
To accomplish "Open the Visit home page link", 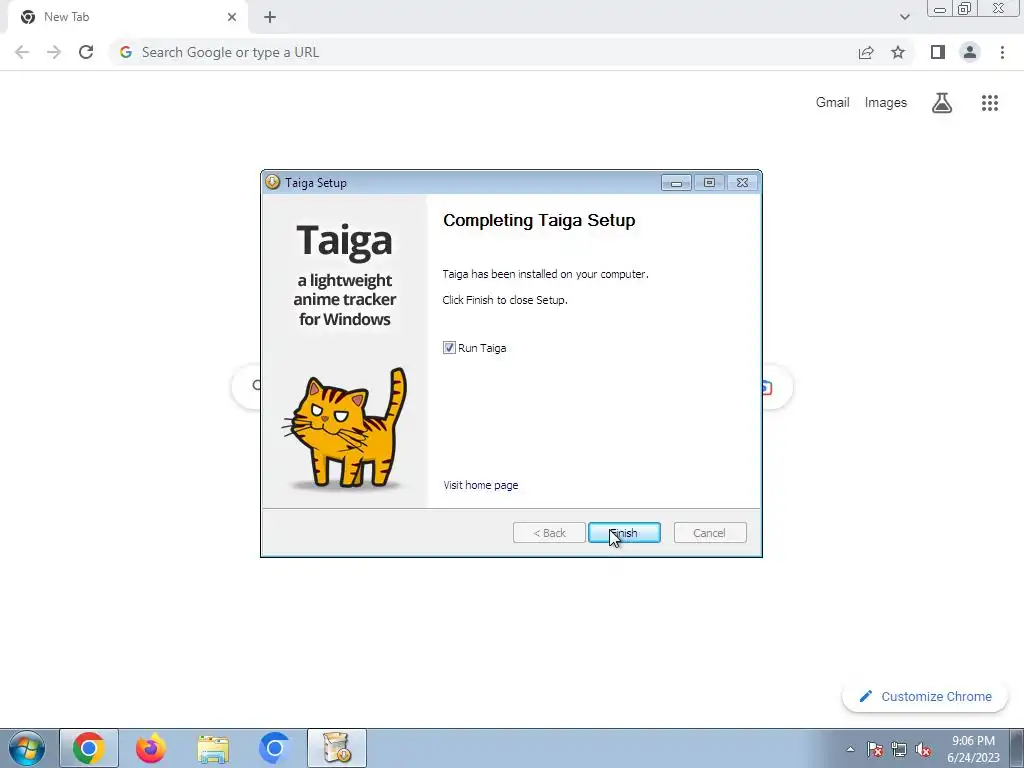I will click(481, 485).
